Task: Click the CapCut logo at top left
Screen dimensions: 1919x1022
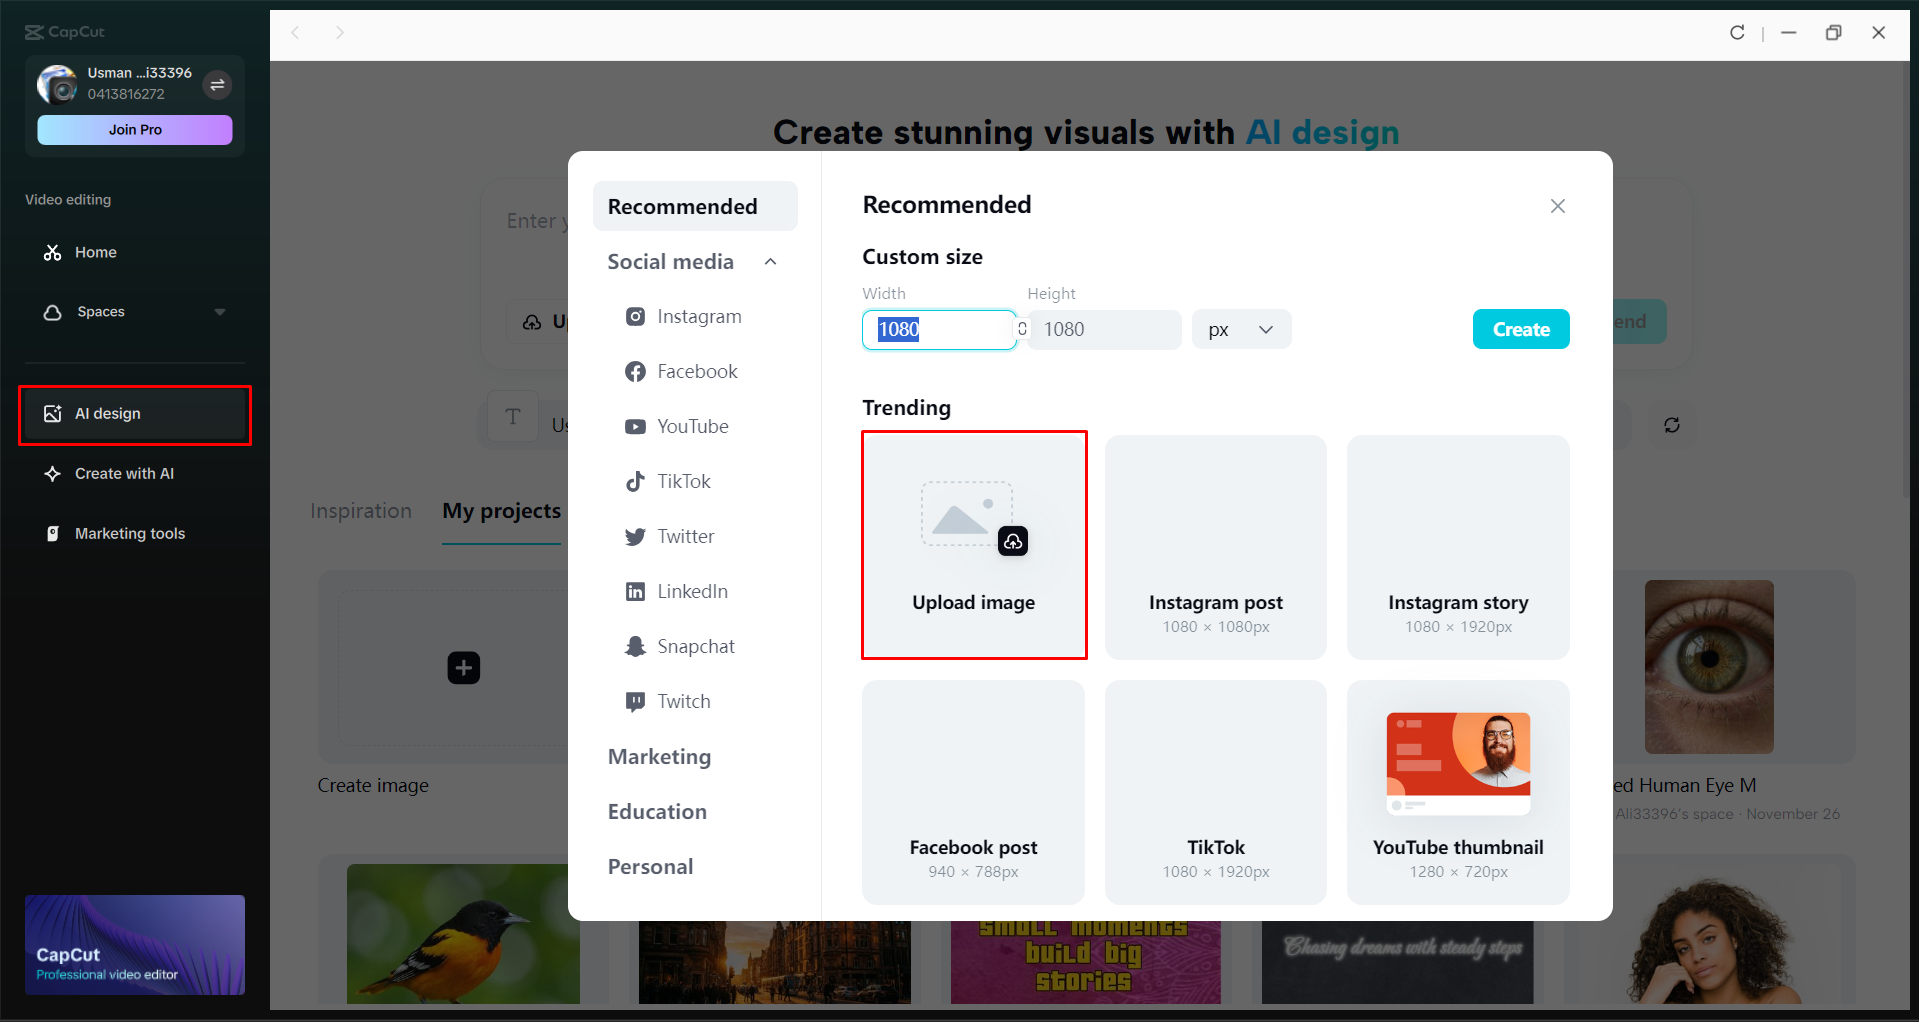Action: tap(65, 32)
